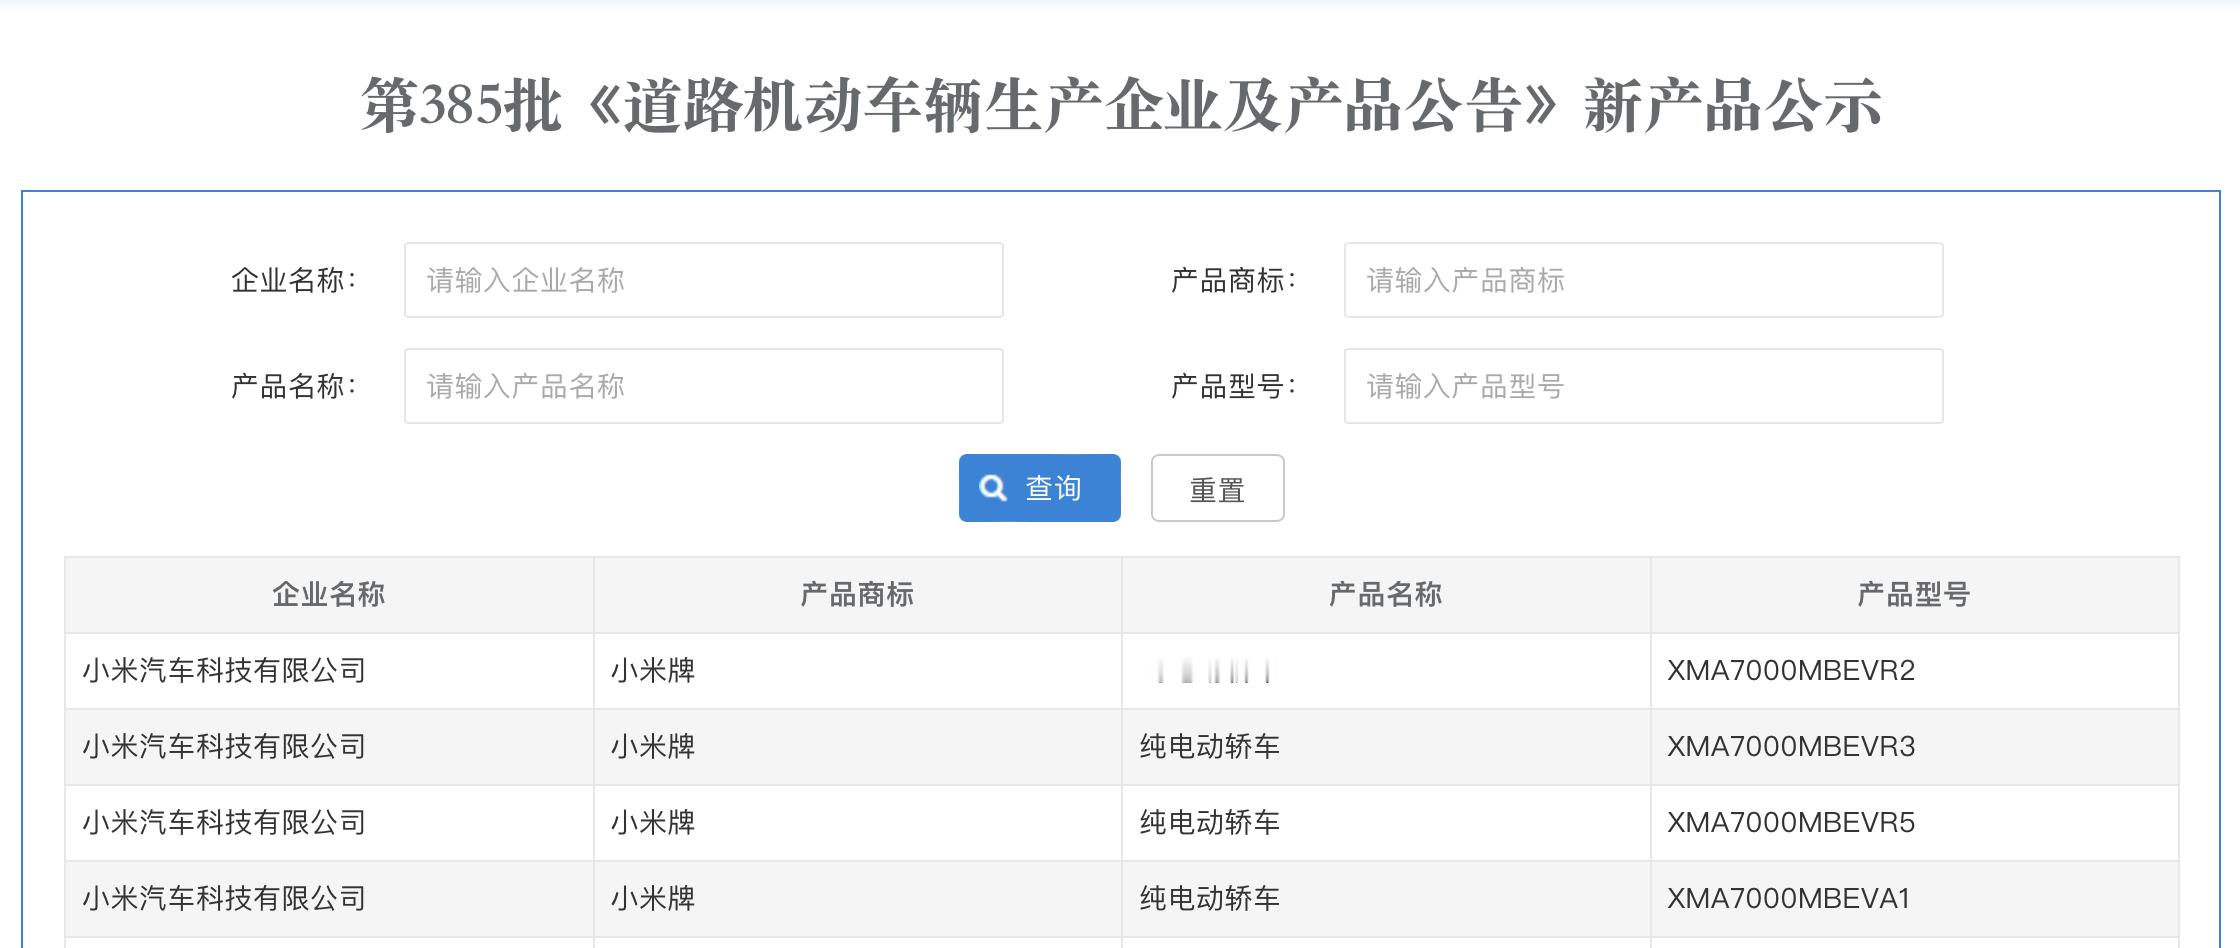Click 小米汽车科技有限公司 in the XMA7000MBEVR2 row
The image size is (2240, 948).
click(x=224, y=670)
